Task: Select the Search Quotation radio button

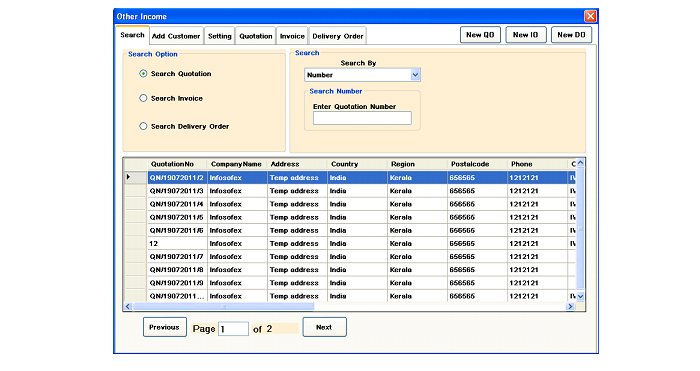Action: pyautogui.click(x=143, y=74)
